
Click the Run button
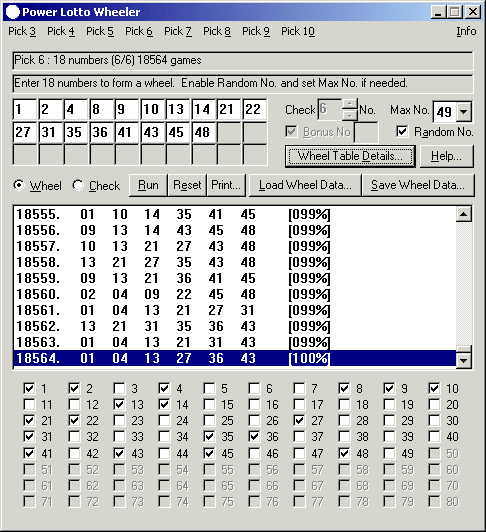click(148, 185)
